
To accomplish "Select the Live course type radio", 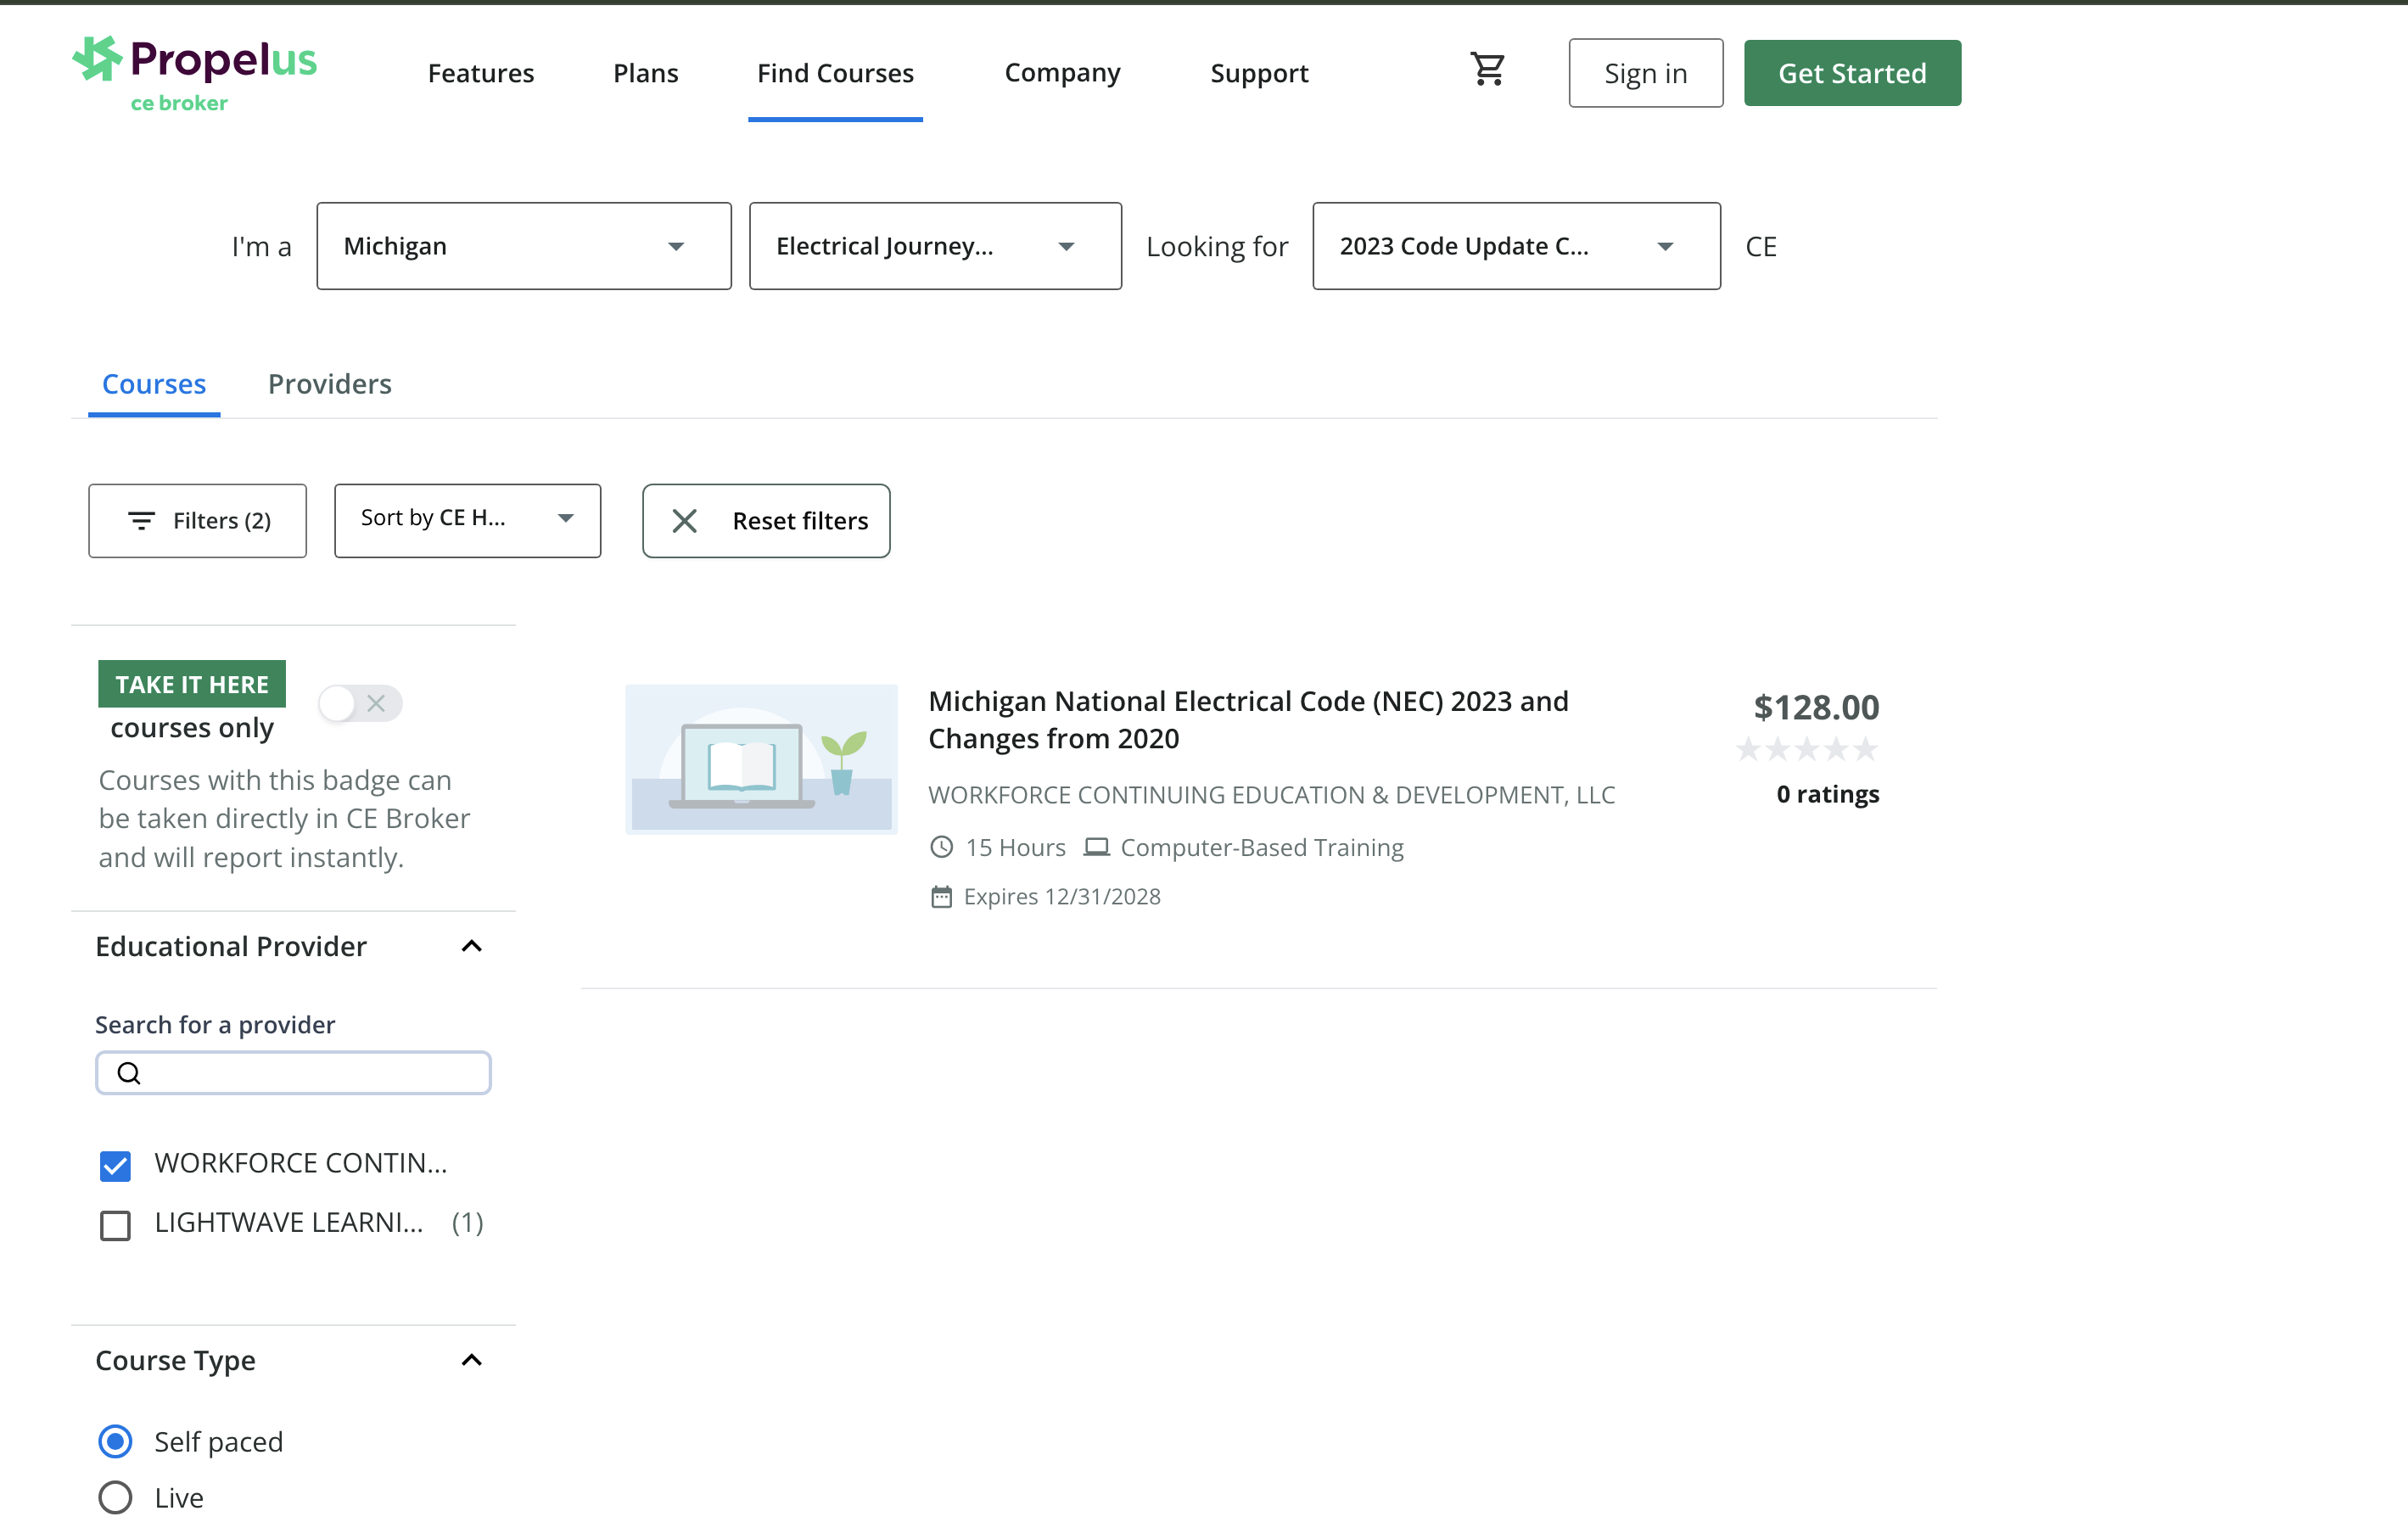I will pos(115,1497).
